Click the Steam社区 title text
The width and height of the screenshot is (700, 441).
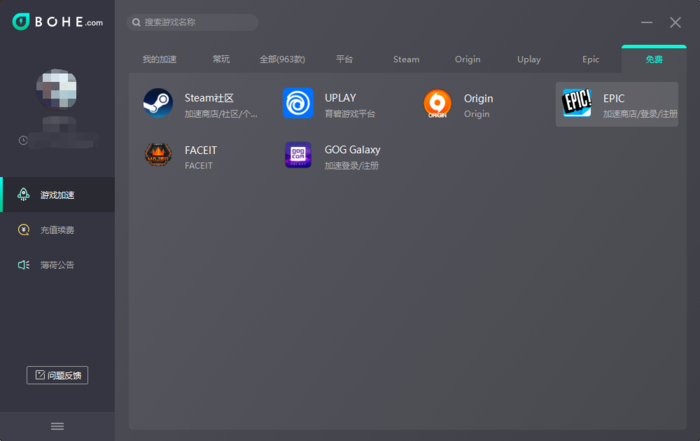click(209, 98)
